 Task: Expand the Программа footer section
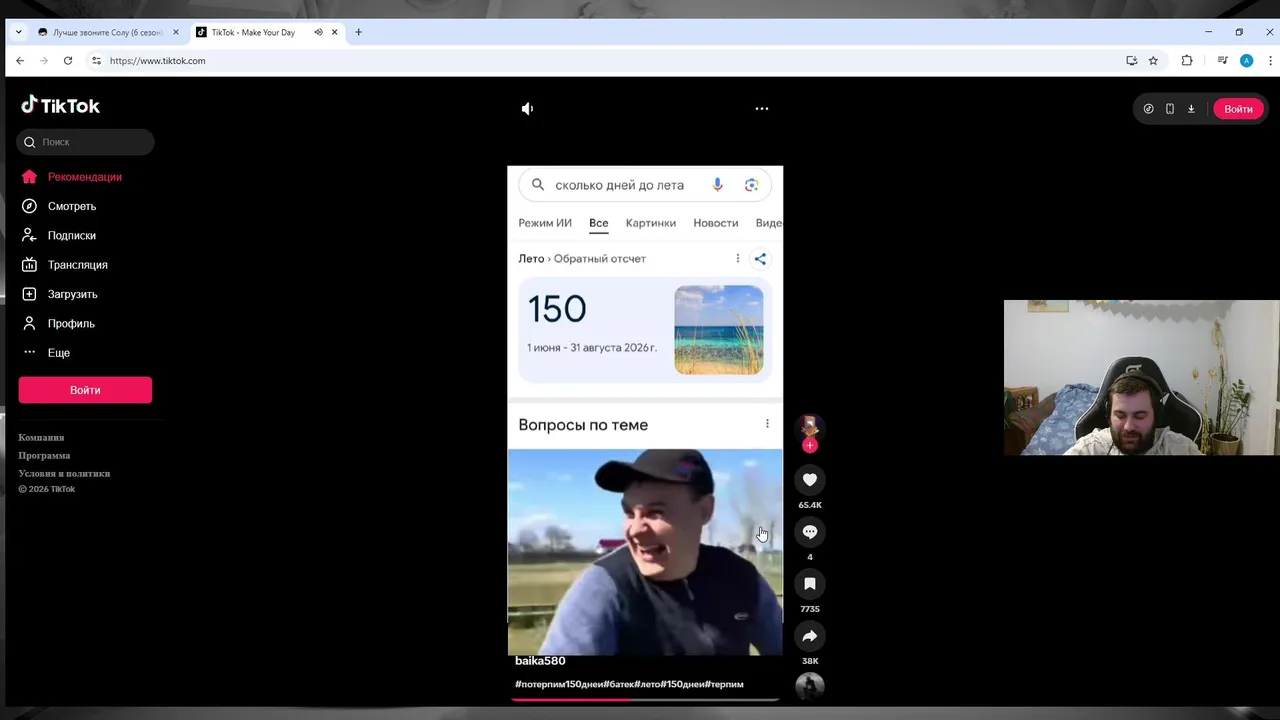[44, 455]
